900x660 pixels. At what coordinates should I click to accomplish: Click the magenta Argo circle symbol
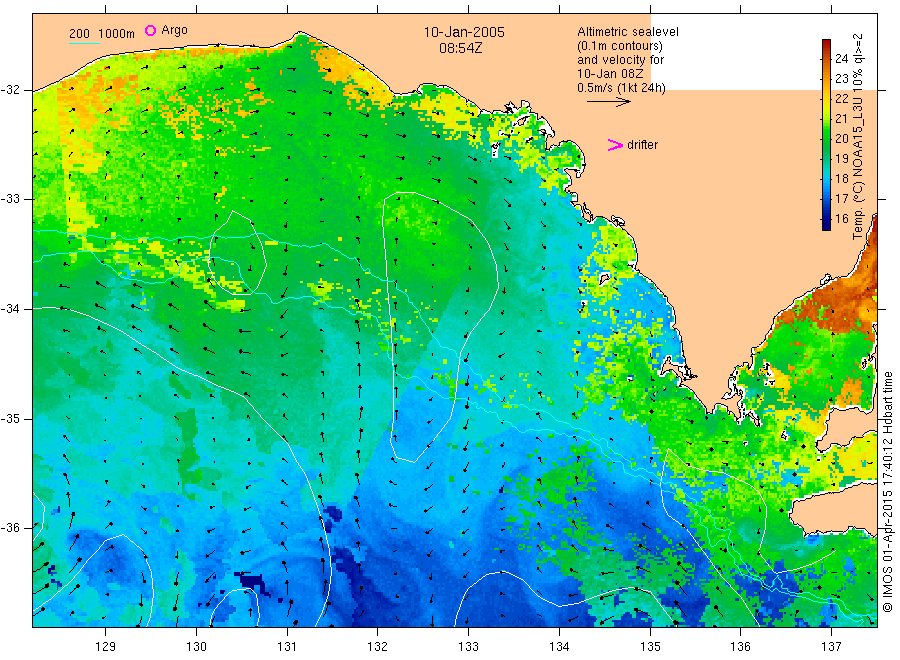pos(150,30)
